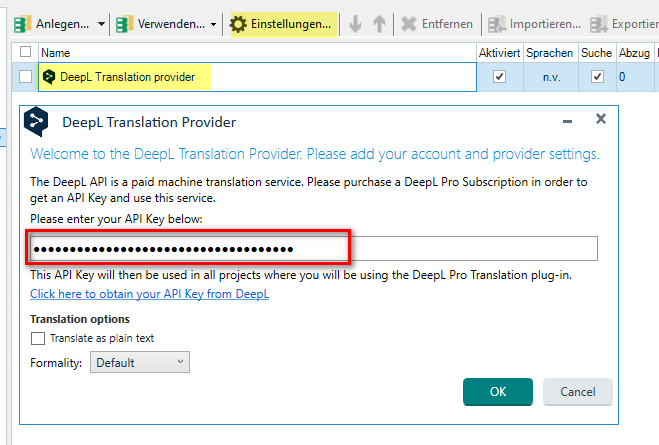Click the Abzug value 0 cell
This screenshot has width=659, height=445.
pos(635,77)
